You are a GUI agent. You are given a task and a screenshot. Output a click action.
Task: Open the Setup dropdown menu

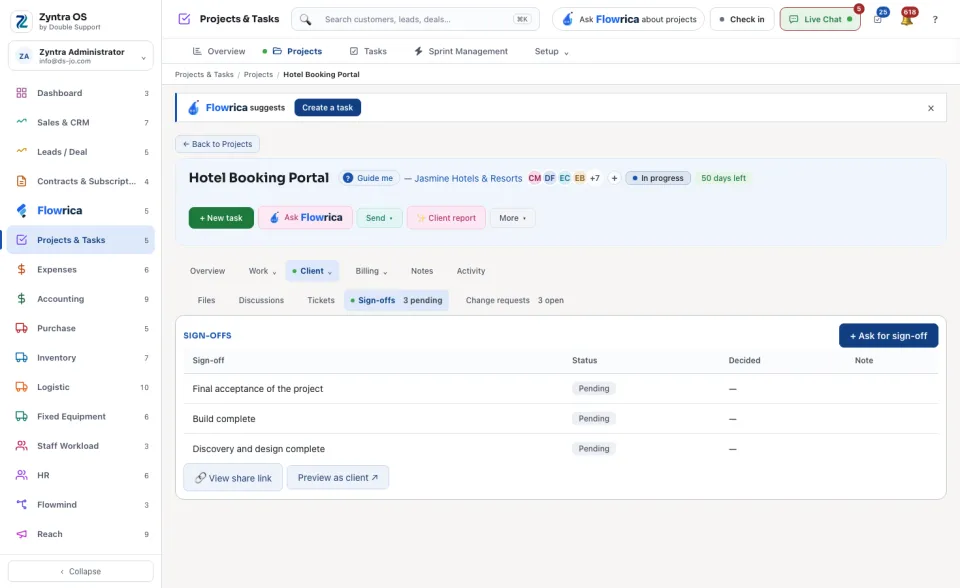coord(552,51)
